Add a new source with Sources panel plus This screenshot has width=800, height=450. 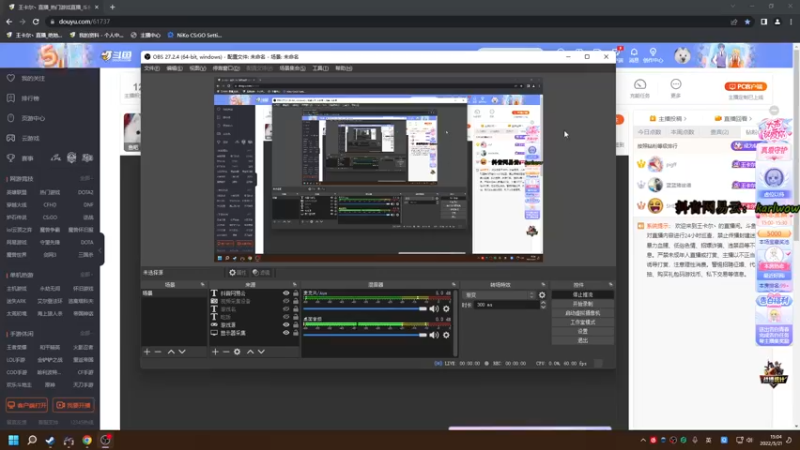pos(215,352)
